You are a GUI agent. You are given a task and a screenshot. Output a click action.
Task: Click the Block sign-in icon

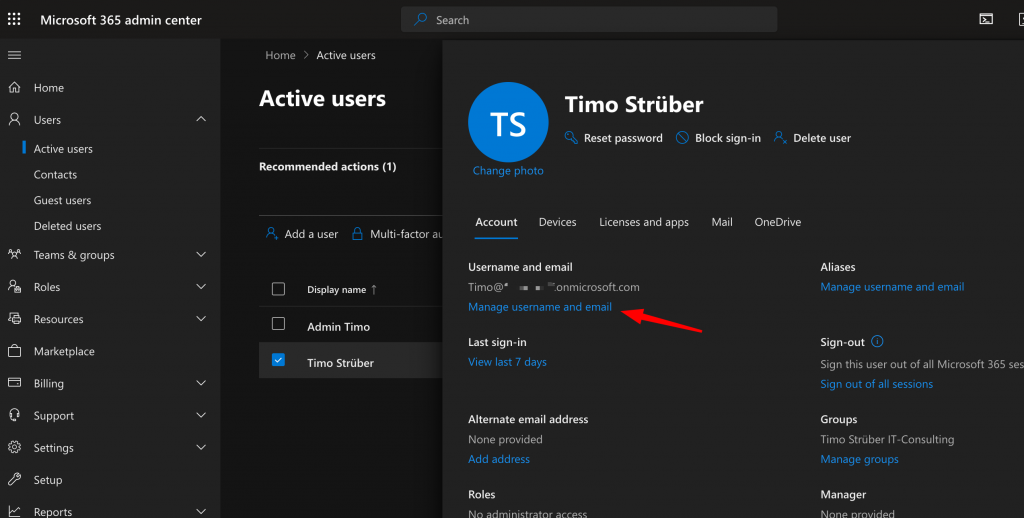pos(682,138)
